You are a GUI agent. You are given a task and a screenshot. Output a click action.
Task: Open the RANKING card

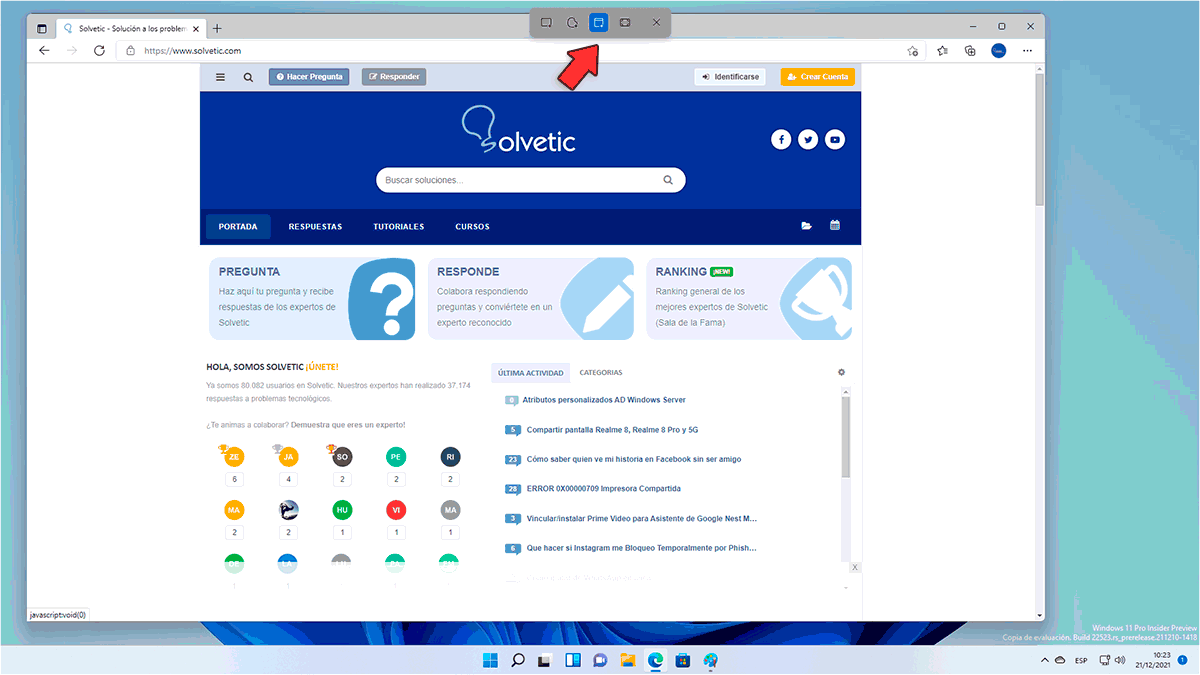pyautogui.click(x=749, y=299)
